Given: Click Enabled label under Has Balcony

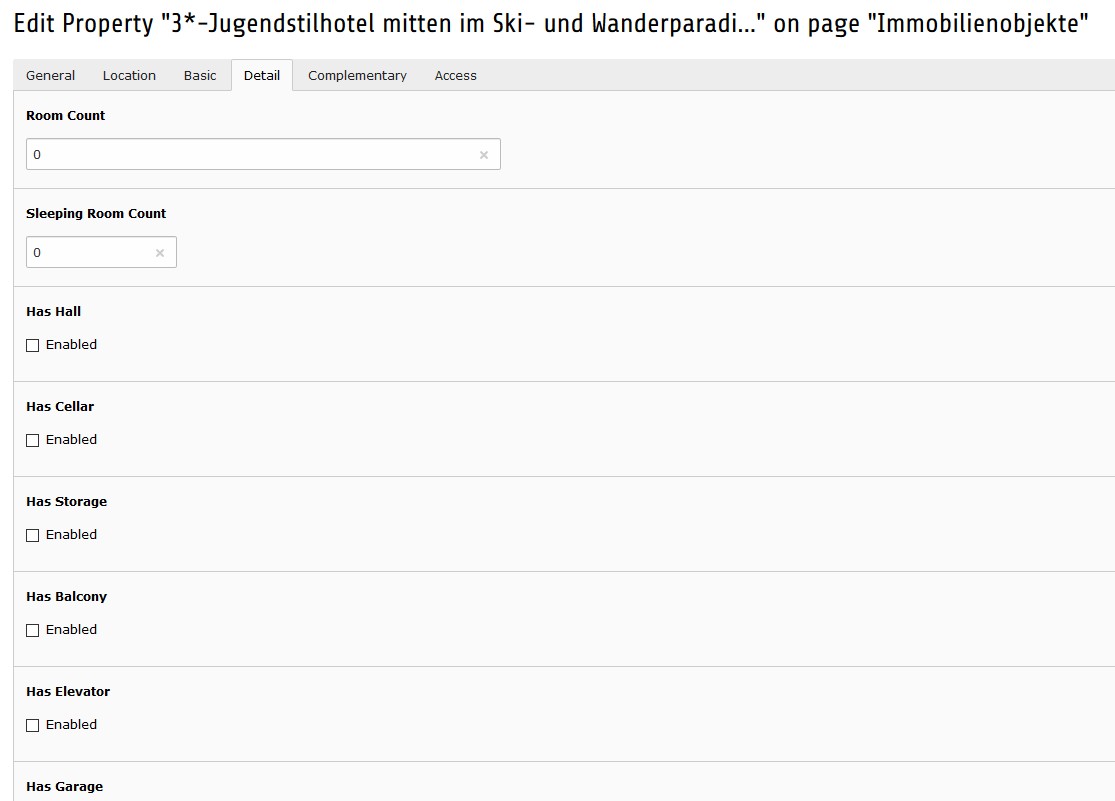Looking at the screenshot, I should click(71, 630).
